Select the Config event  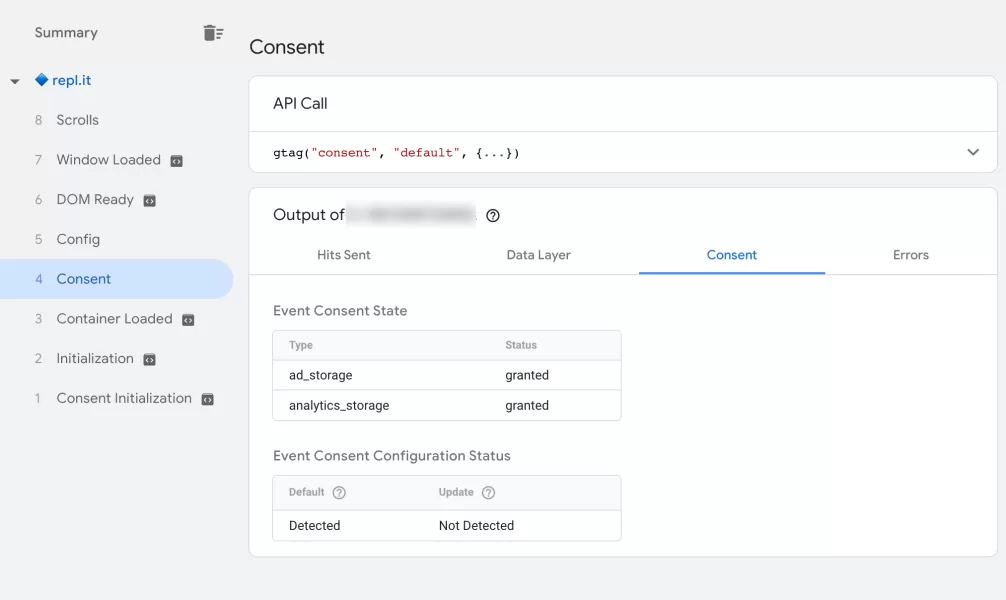click(x=78, y=240)
